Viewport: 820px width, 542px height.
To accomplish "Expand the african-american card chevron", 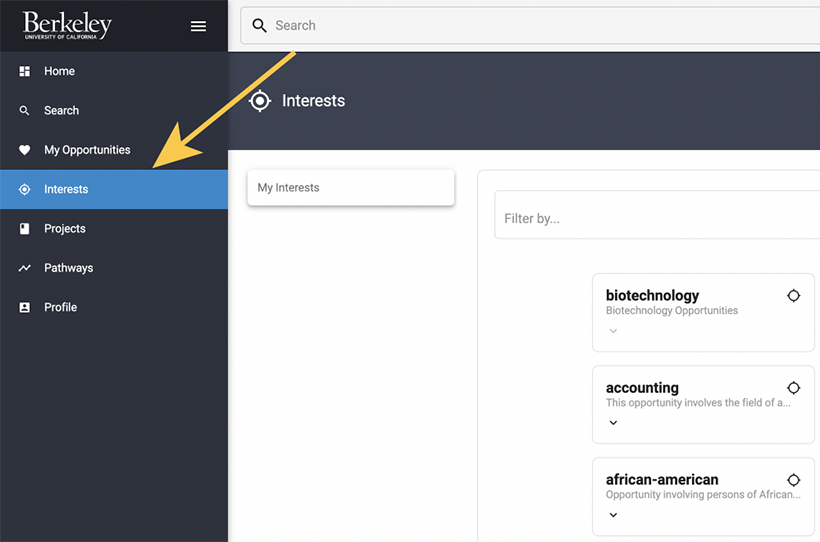I will 613,515.
